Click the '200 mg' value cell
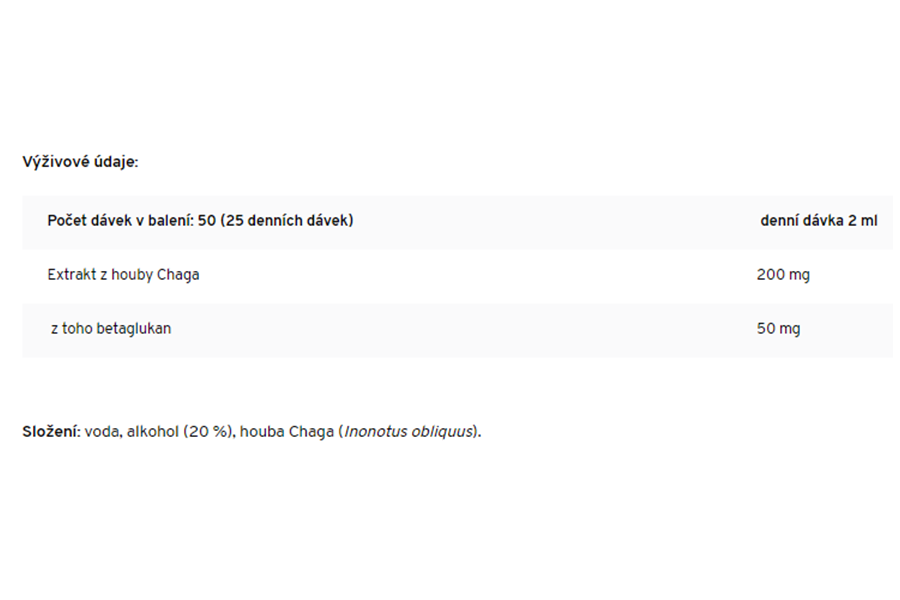The image size is (900, 600). 783,274
